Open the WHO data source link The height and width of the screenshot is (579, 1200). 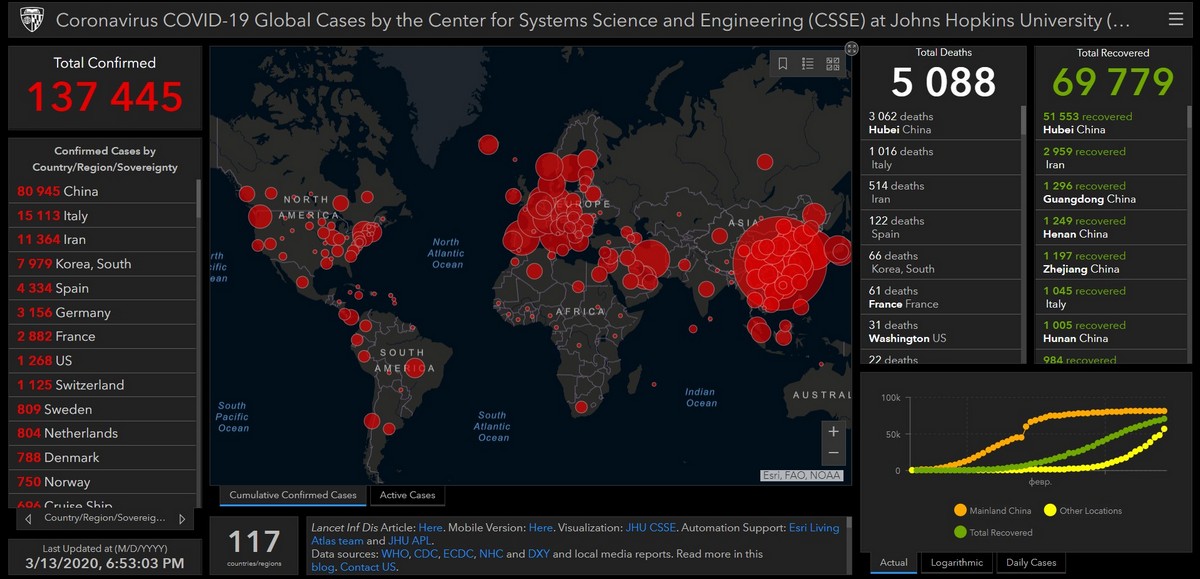395,554
